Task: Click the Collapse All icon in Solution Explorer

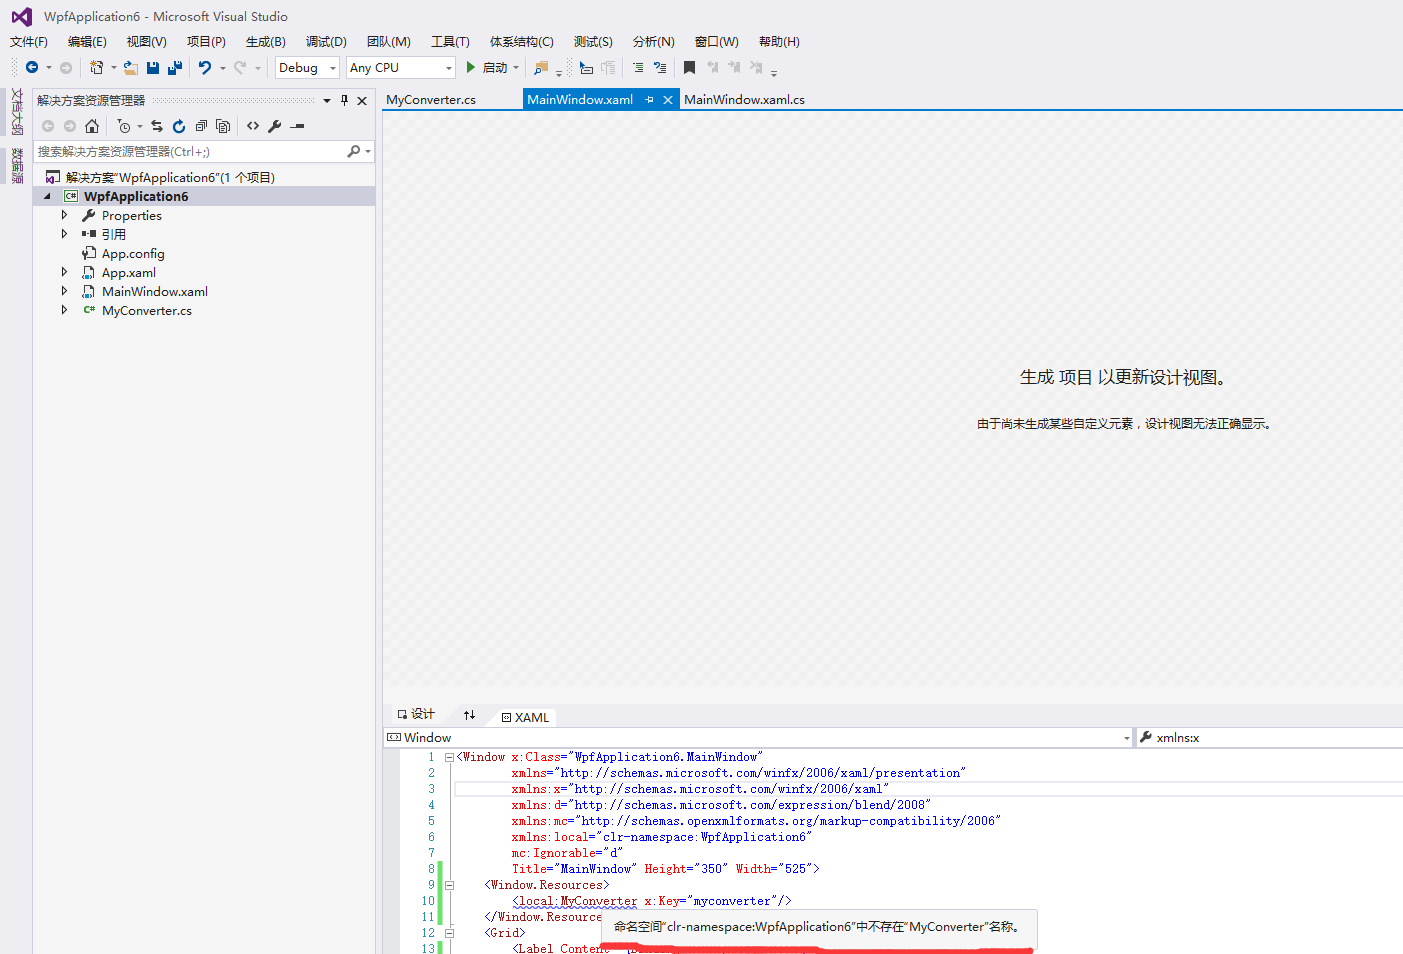Action: pos(201,126)
